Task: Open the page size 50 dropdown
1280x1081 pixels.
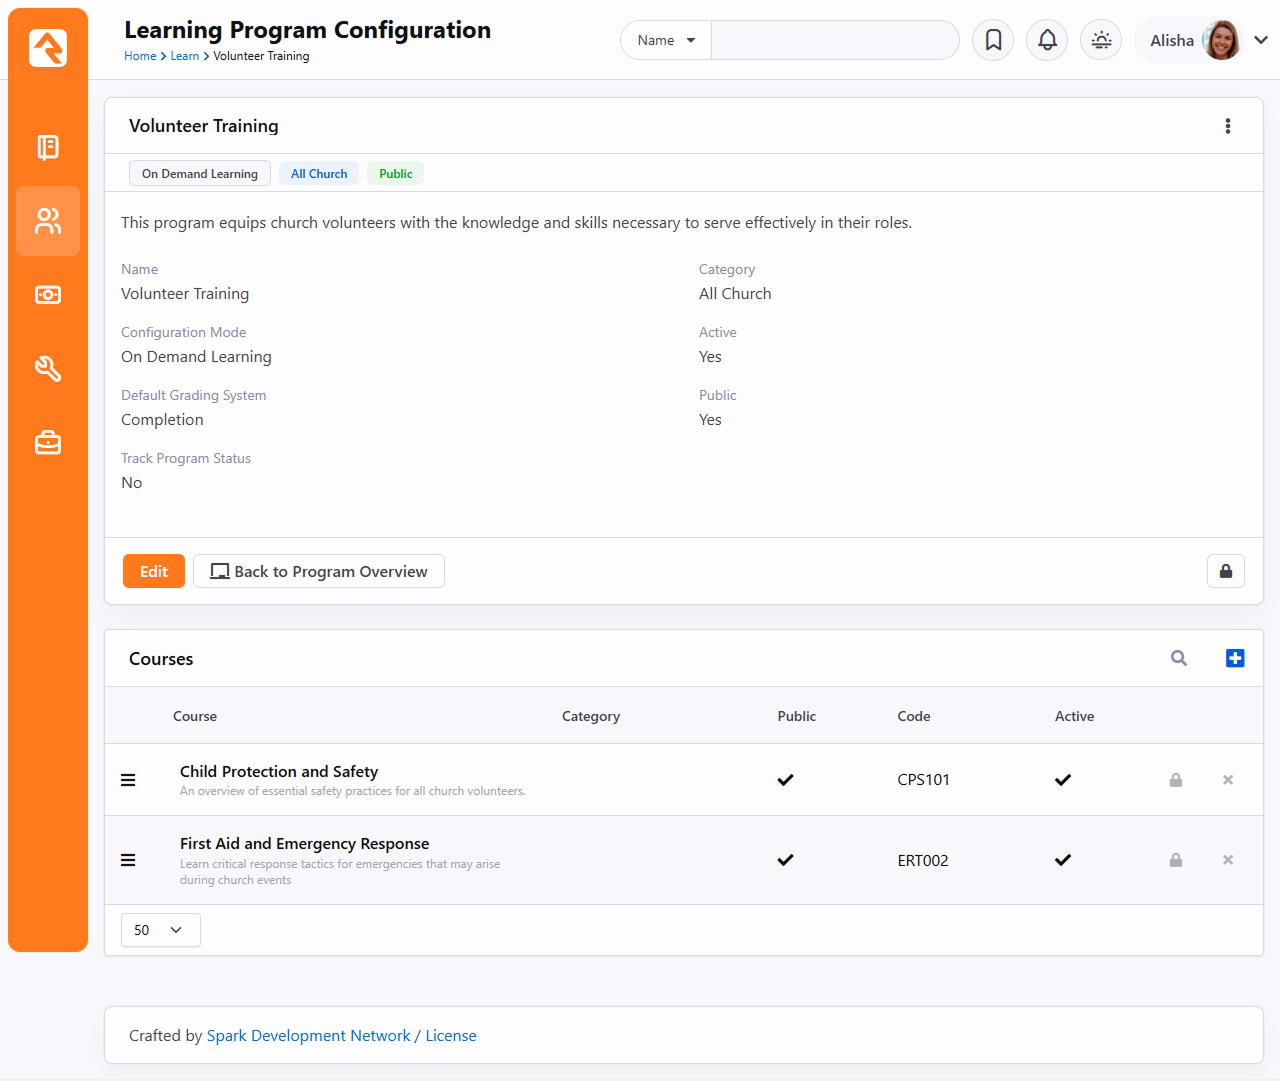Action: tap(160, 930)
